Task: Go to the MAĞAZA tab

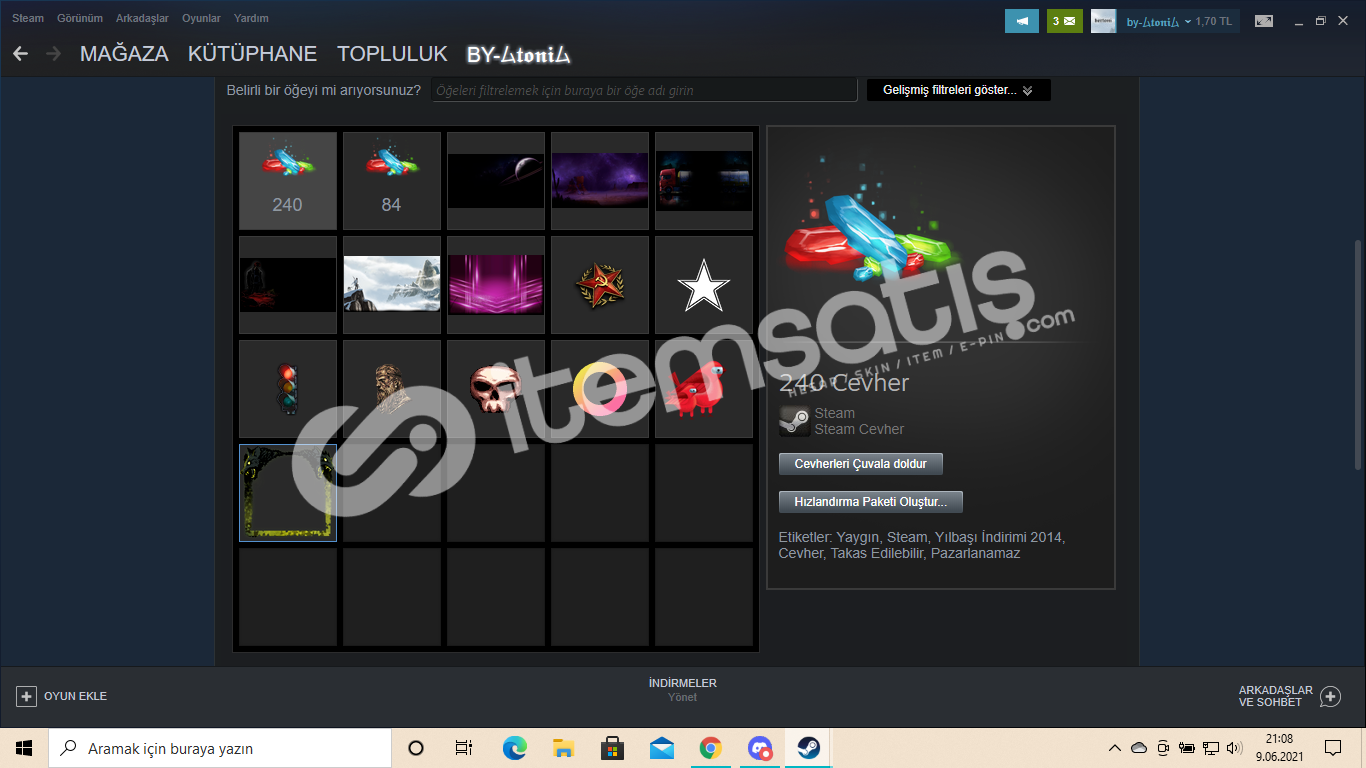Action: pos(124,54)
